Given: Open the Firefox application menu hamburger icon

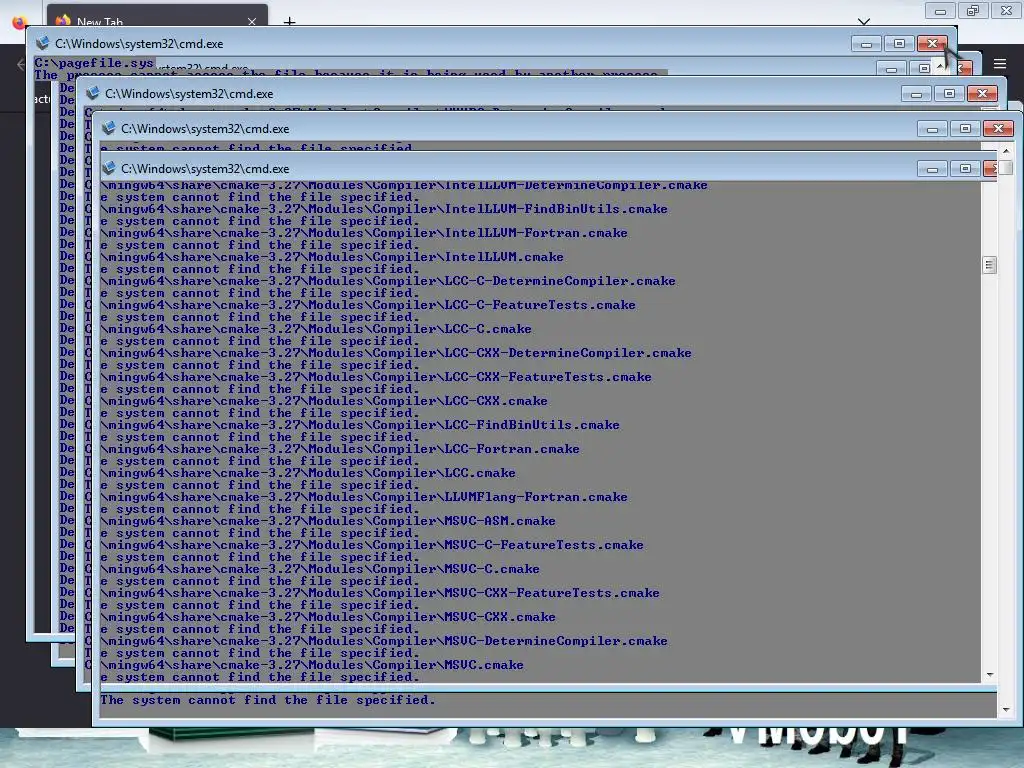Looking at the screenshot, I should (x=999, y=63).
